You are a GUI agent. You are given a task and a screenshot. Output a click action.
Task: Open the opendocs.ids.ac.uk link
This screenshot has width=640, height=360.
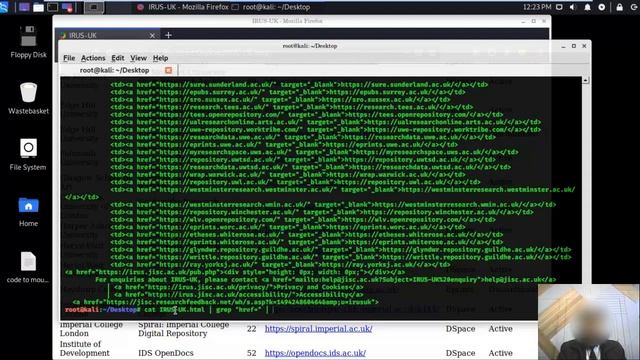point(315,353)
